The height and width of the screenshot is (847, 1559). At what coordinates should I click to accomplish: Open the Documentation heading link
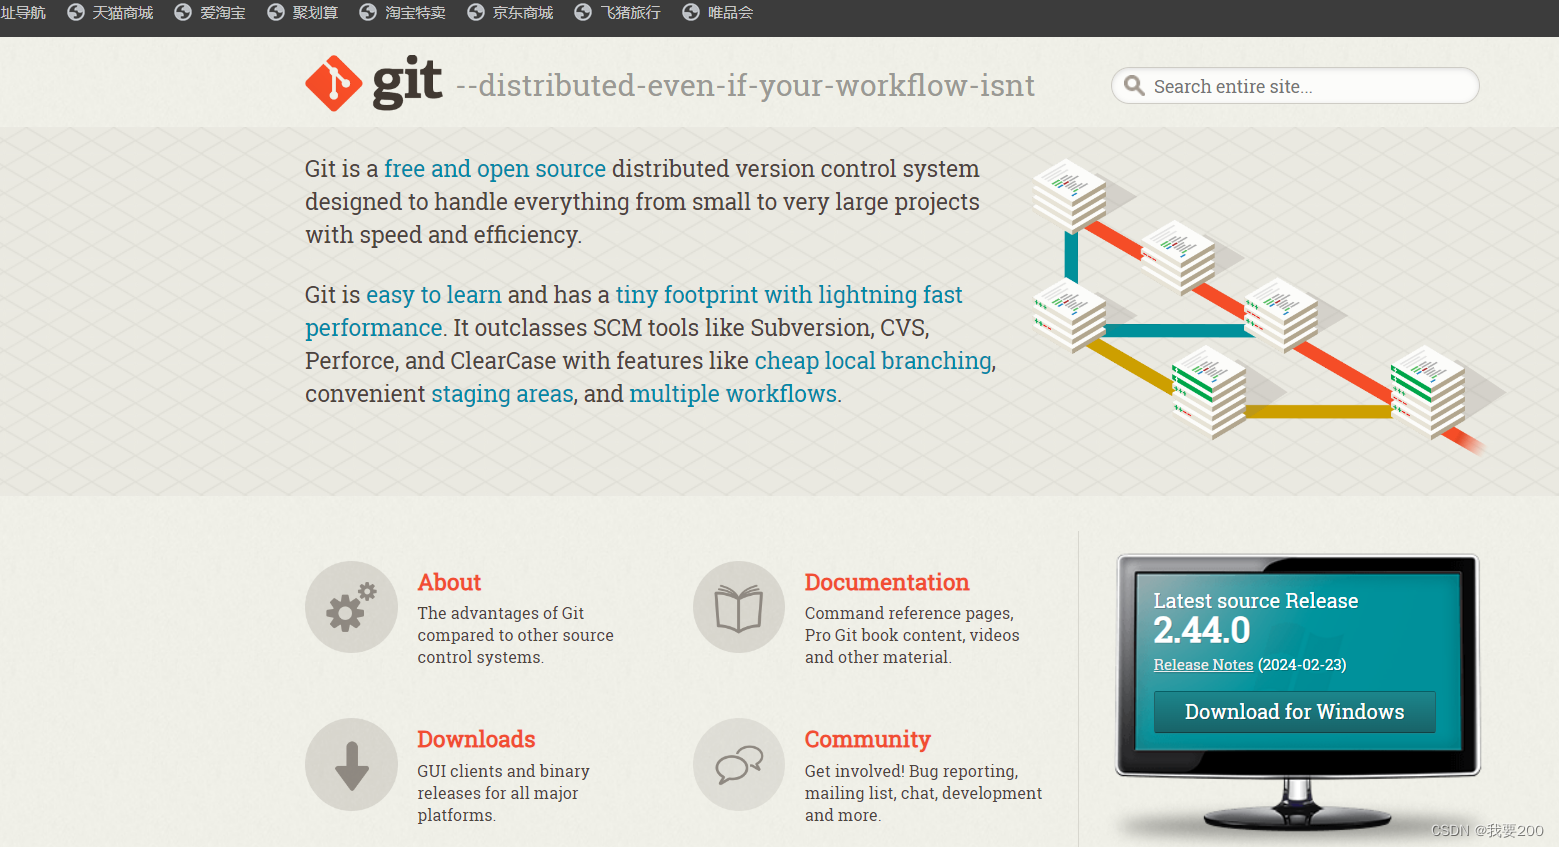tap(887, 582)
